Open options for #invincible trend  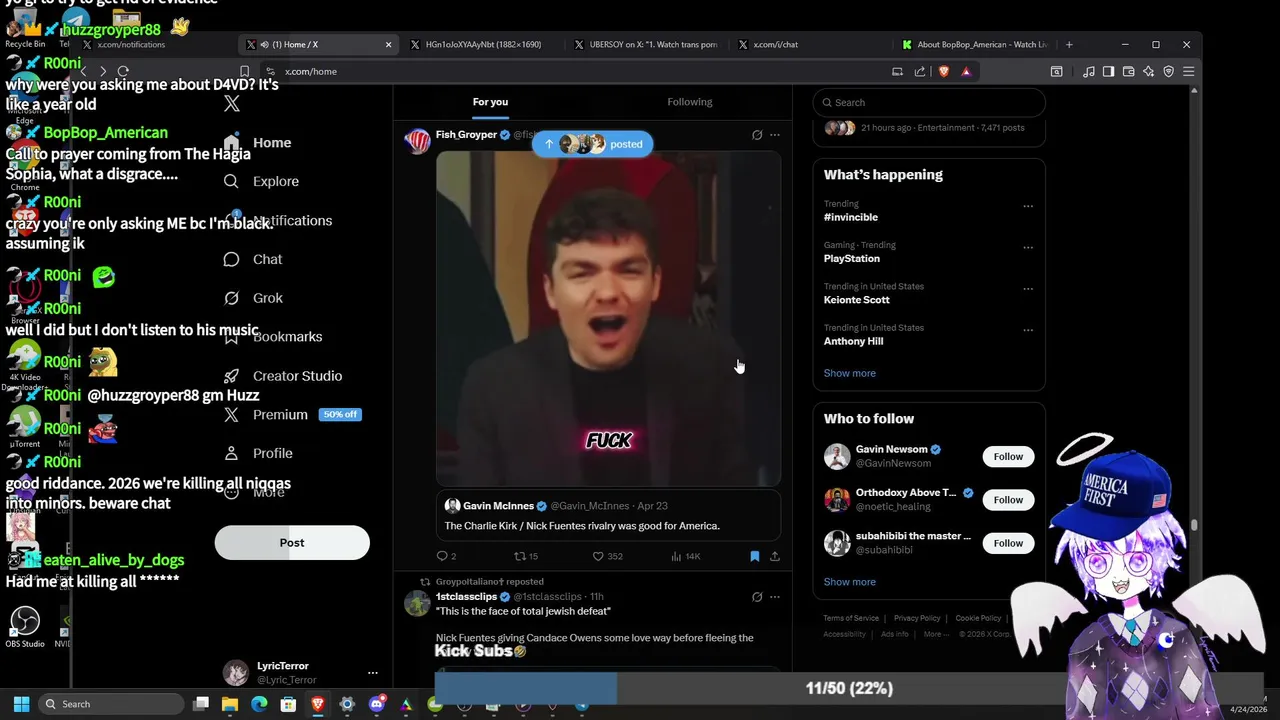click(1028, 206)
